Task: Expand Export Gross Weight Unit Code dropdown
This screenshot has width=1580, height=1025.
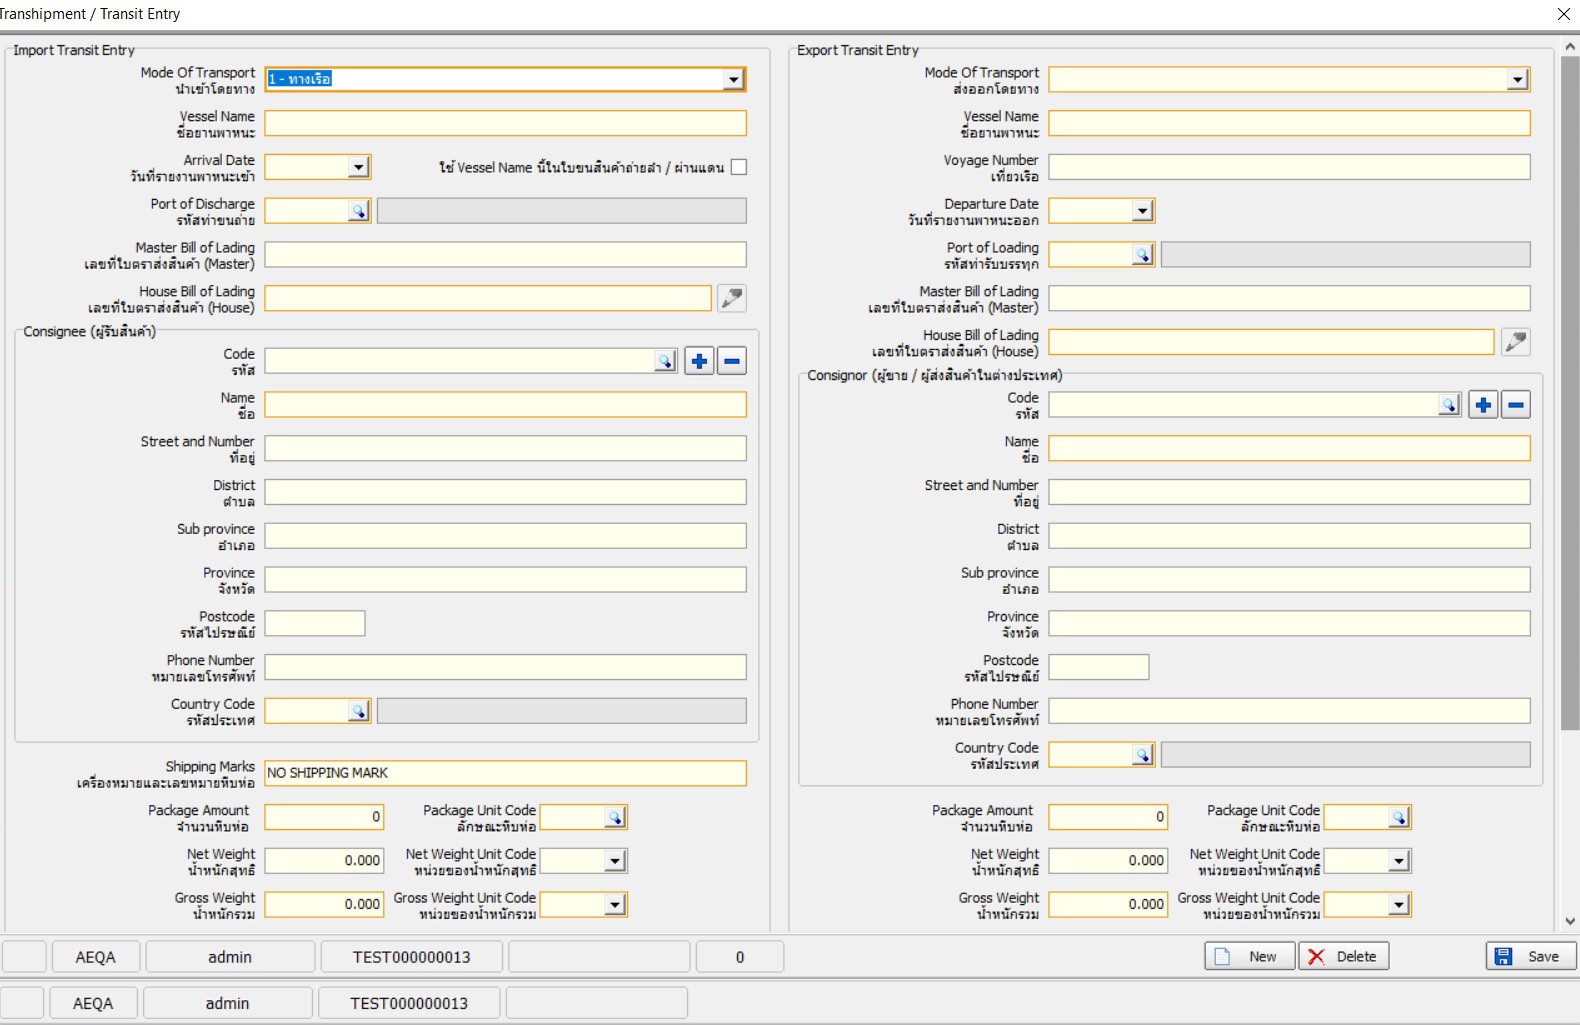Action: coord(1400,905)
